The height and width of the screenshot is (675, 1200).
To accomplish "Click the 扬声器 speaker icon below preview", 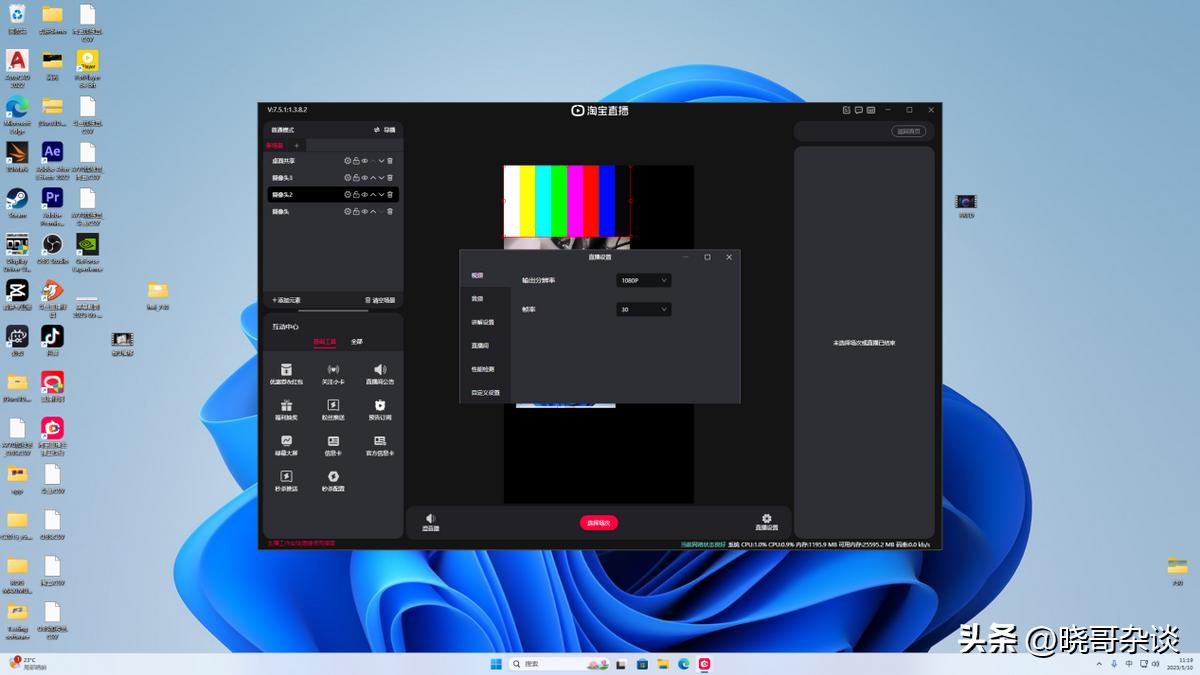I will 430,521.
